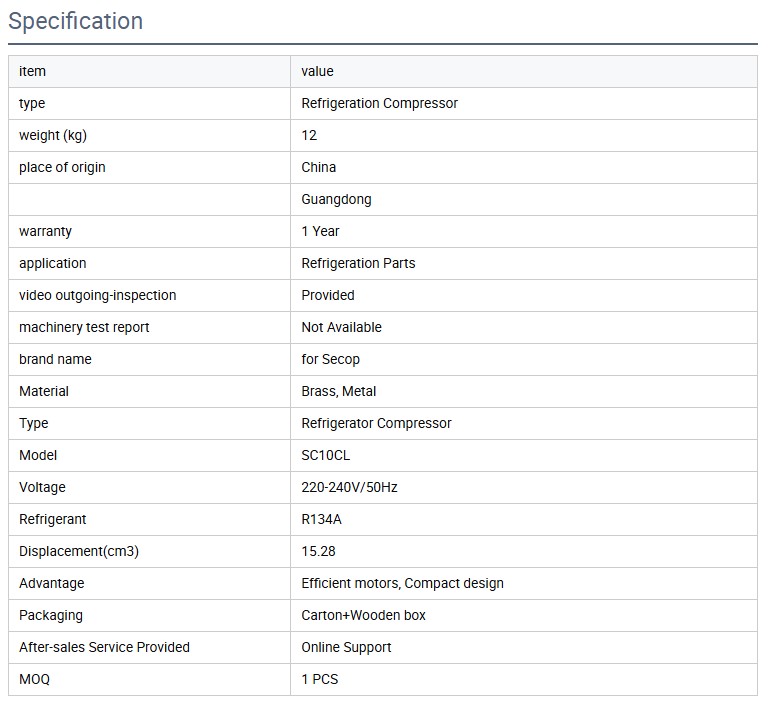Click the 'for Secop' brand name value
This screenshot has height=705, width=770.
[330, 359]
